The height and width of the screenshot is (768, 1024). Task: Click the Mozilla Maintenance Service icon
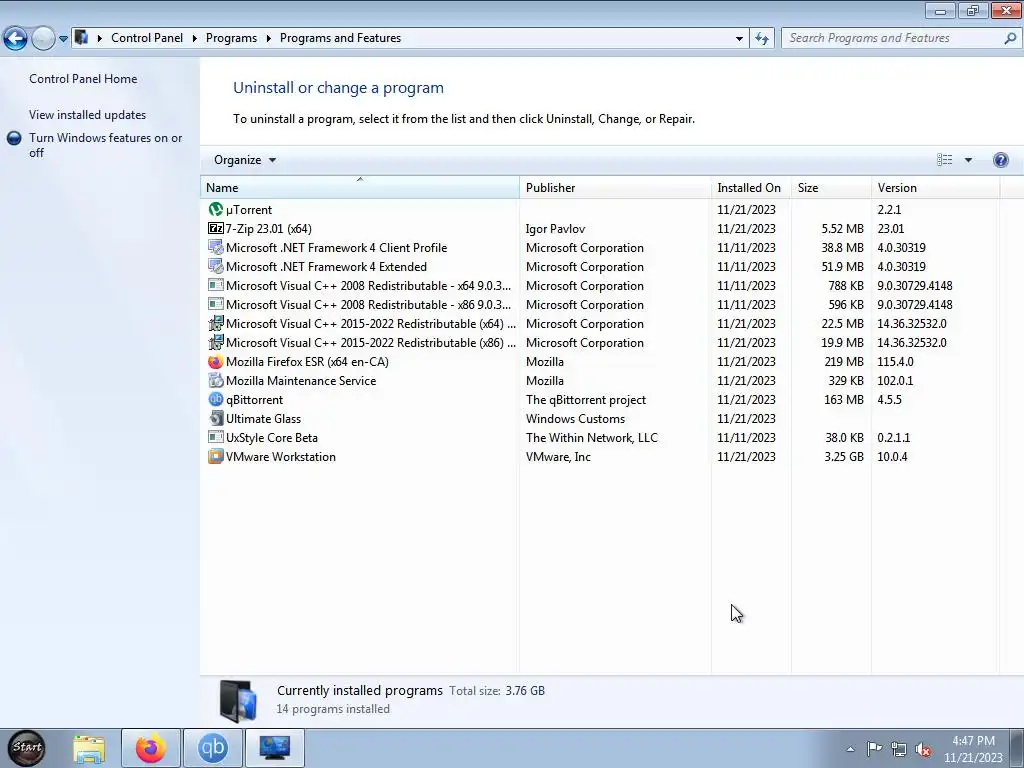click(x=216, y=380)
